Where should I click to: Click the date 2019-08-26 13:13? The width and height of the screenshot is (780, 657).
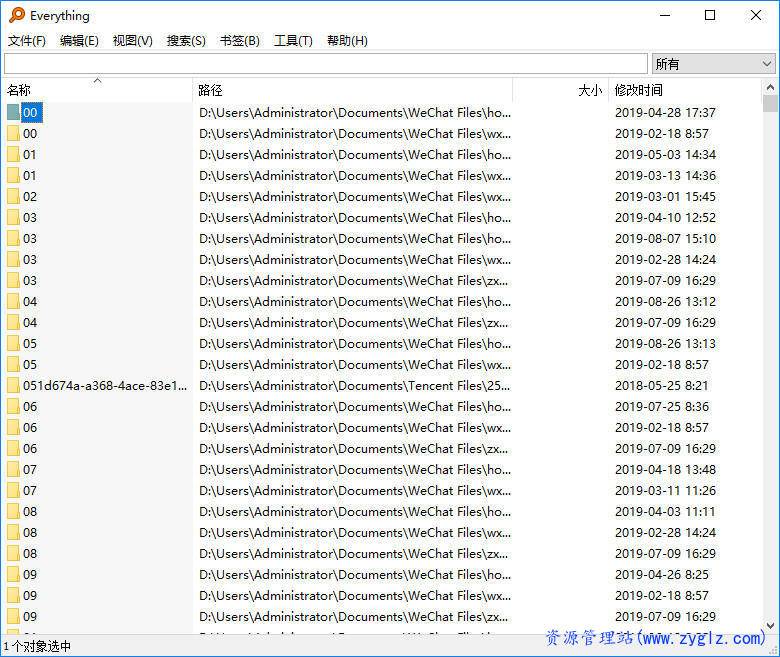click(x=665, y=344)
